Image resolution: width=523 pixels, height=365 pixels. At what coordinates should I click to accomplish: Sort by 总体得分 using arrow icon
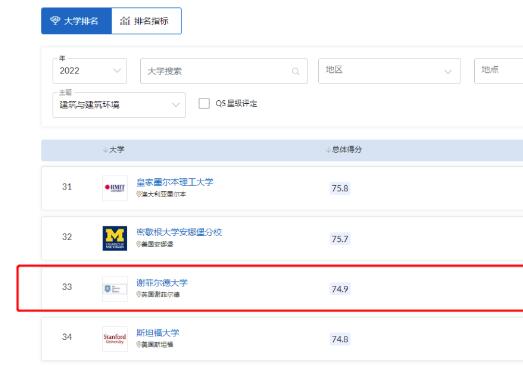click(328, 149)
